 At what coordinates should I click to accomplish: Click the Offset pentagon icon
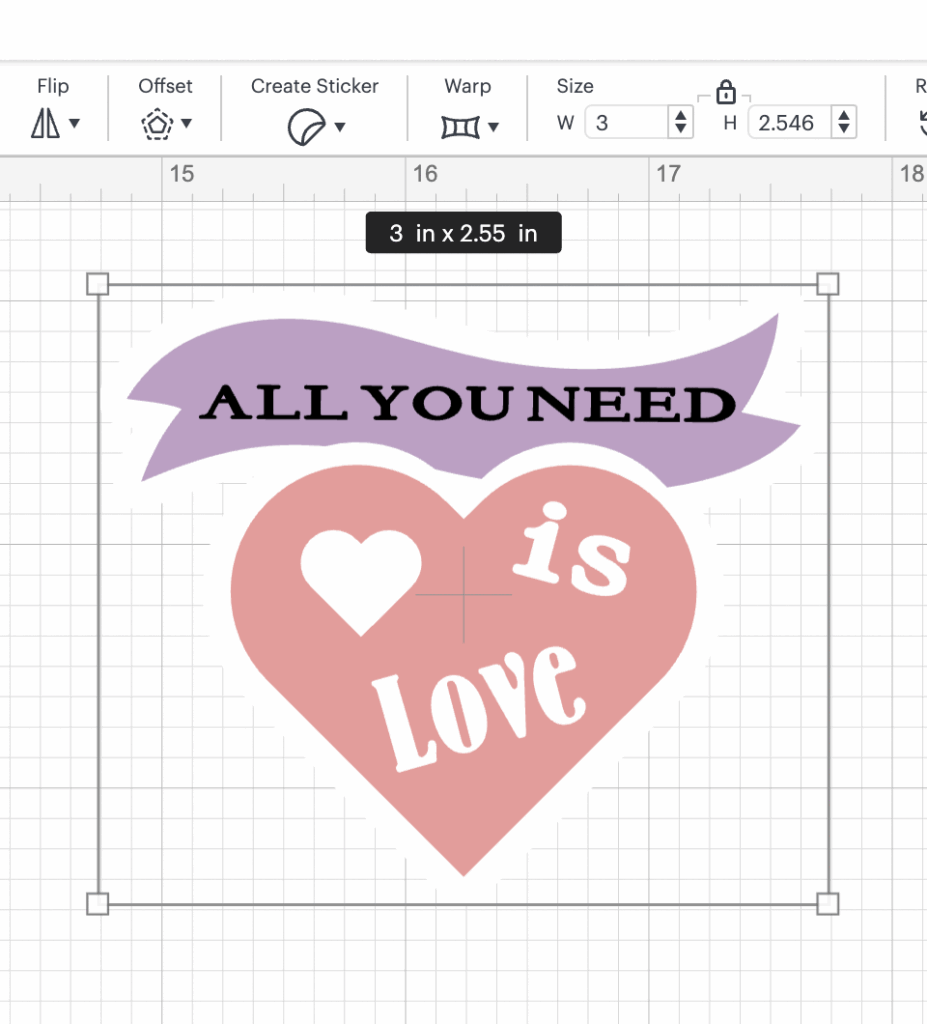pos(157,125)
